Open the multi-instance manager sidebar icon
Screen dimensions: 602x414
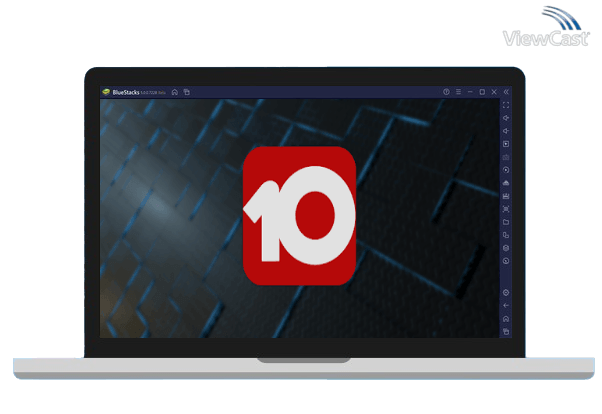(x=506, y=235)
